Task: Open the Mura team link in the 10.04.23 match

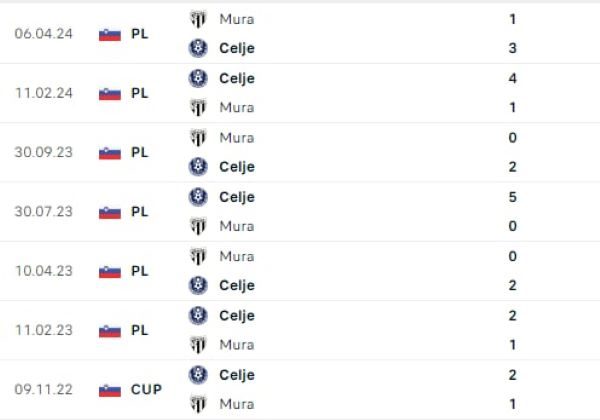Action: 236,256
